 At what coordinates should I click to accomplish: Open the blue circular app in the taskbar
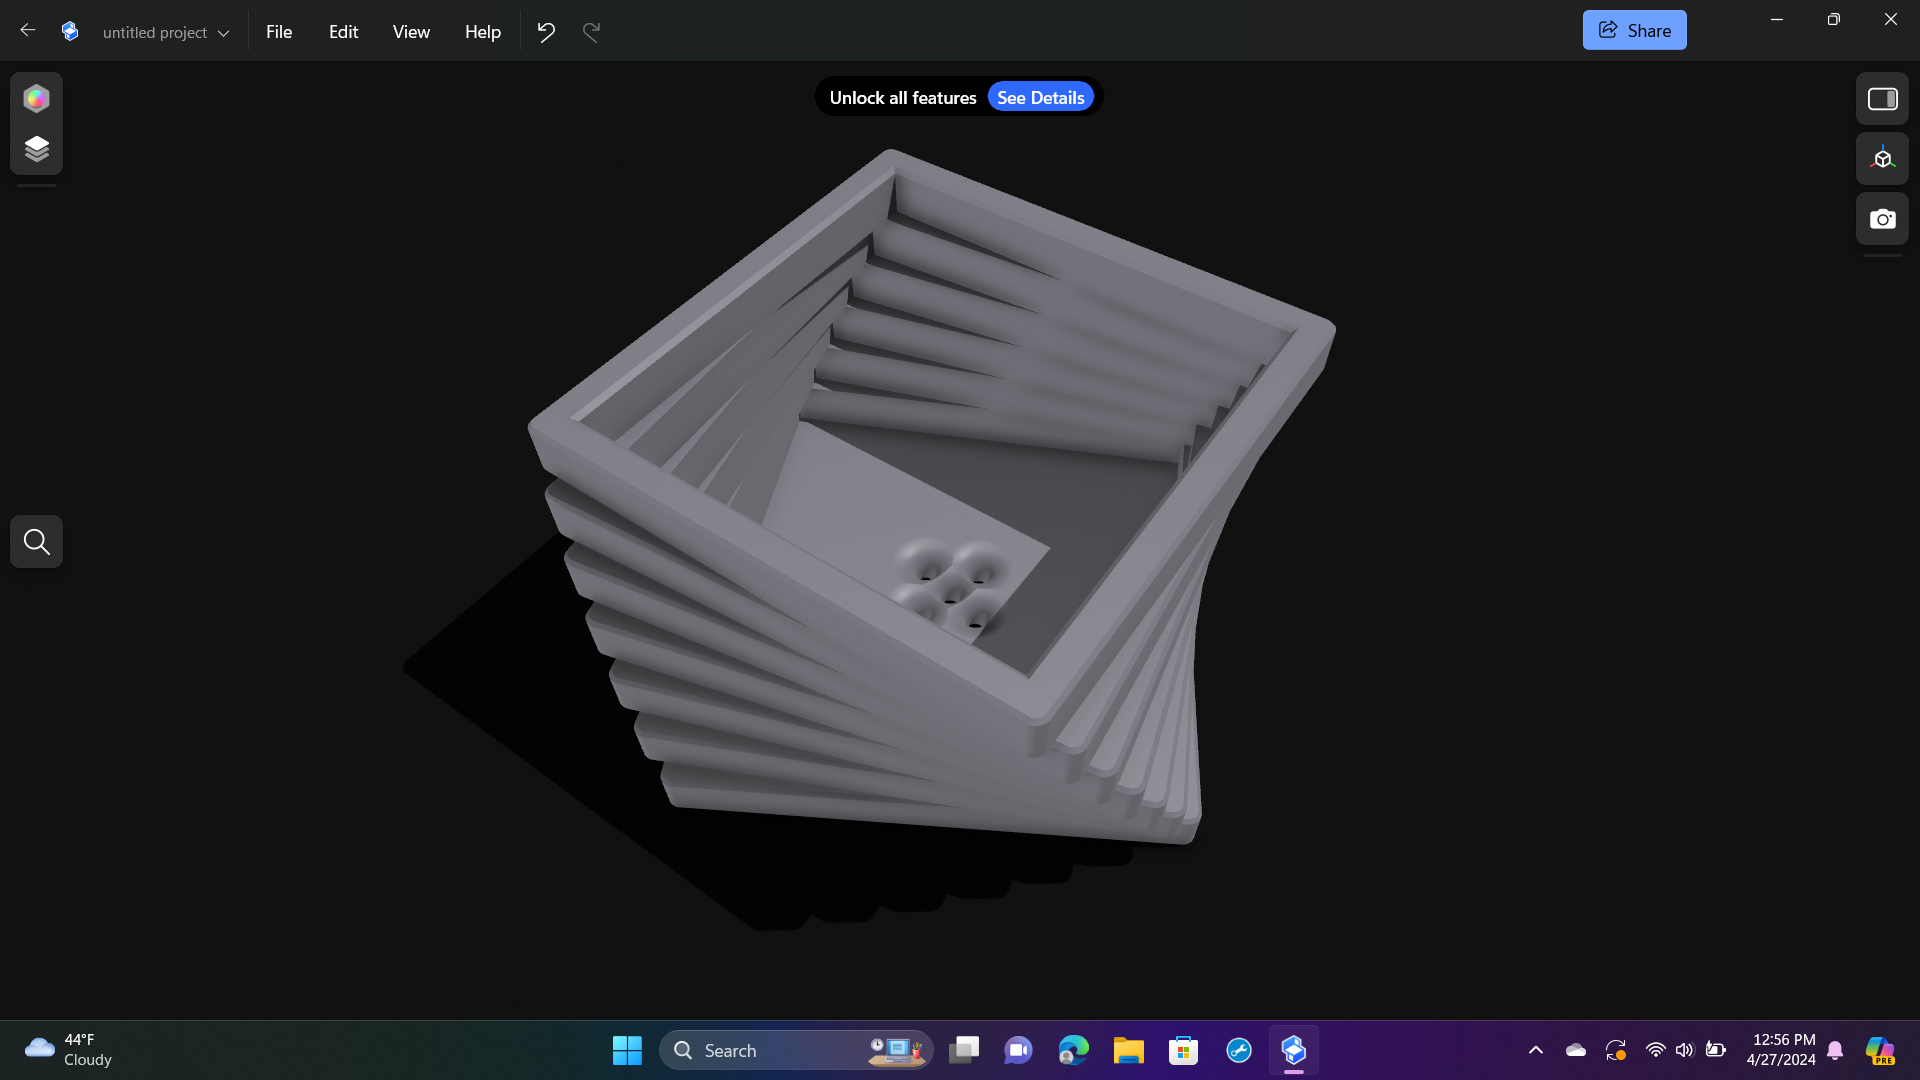(1238, 1050)
